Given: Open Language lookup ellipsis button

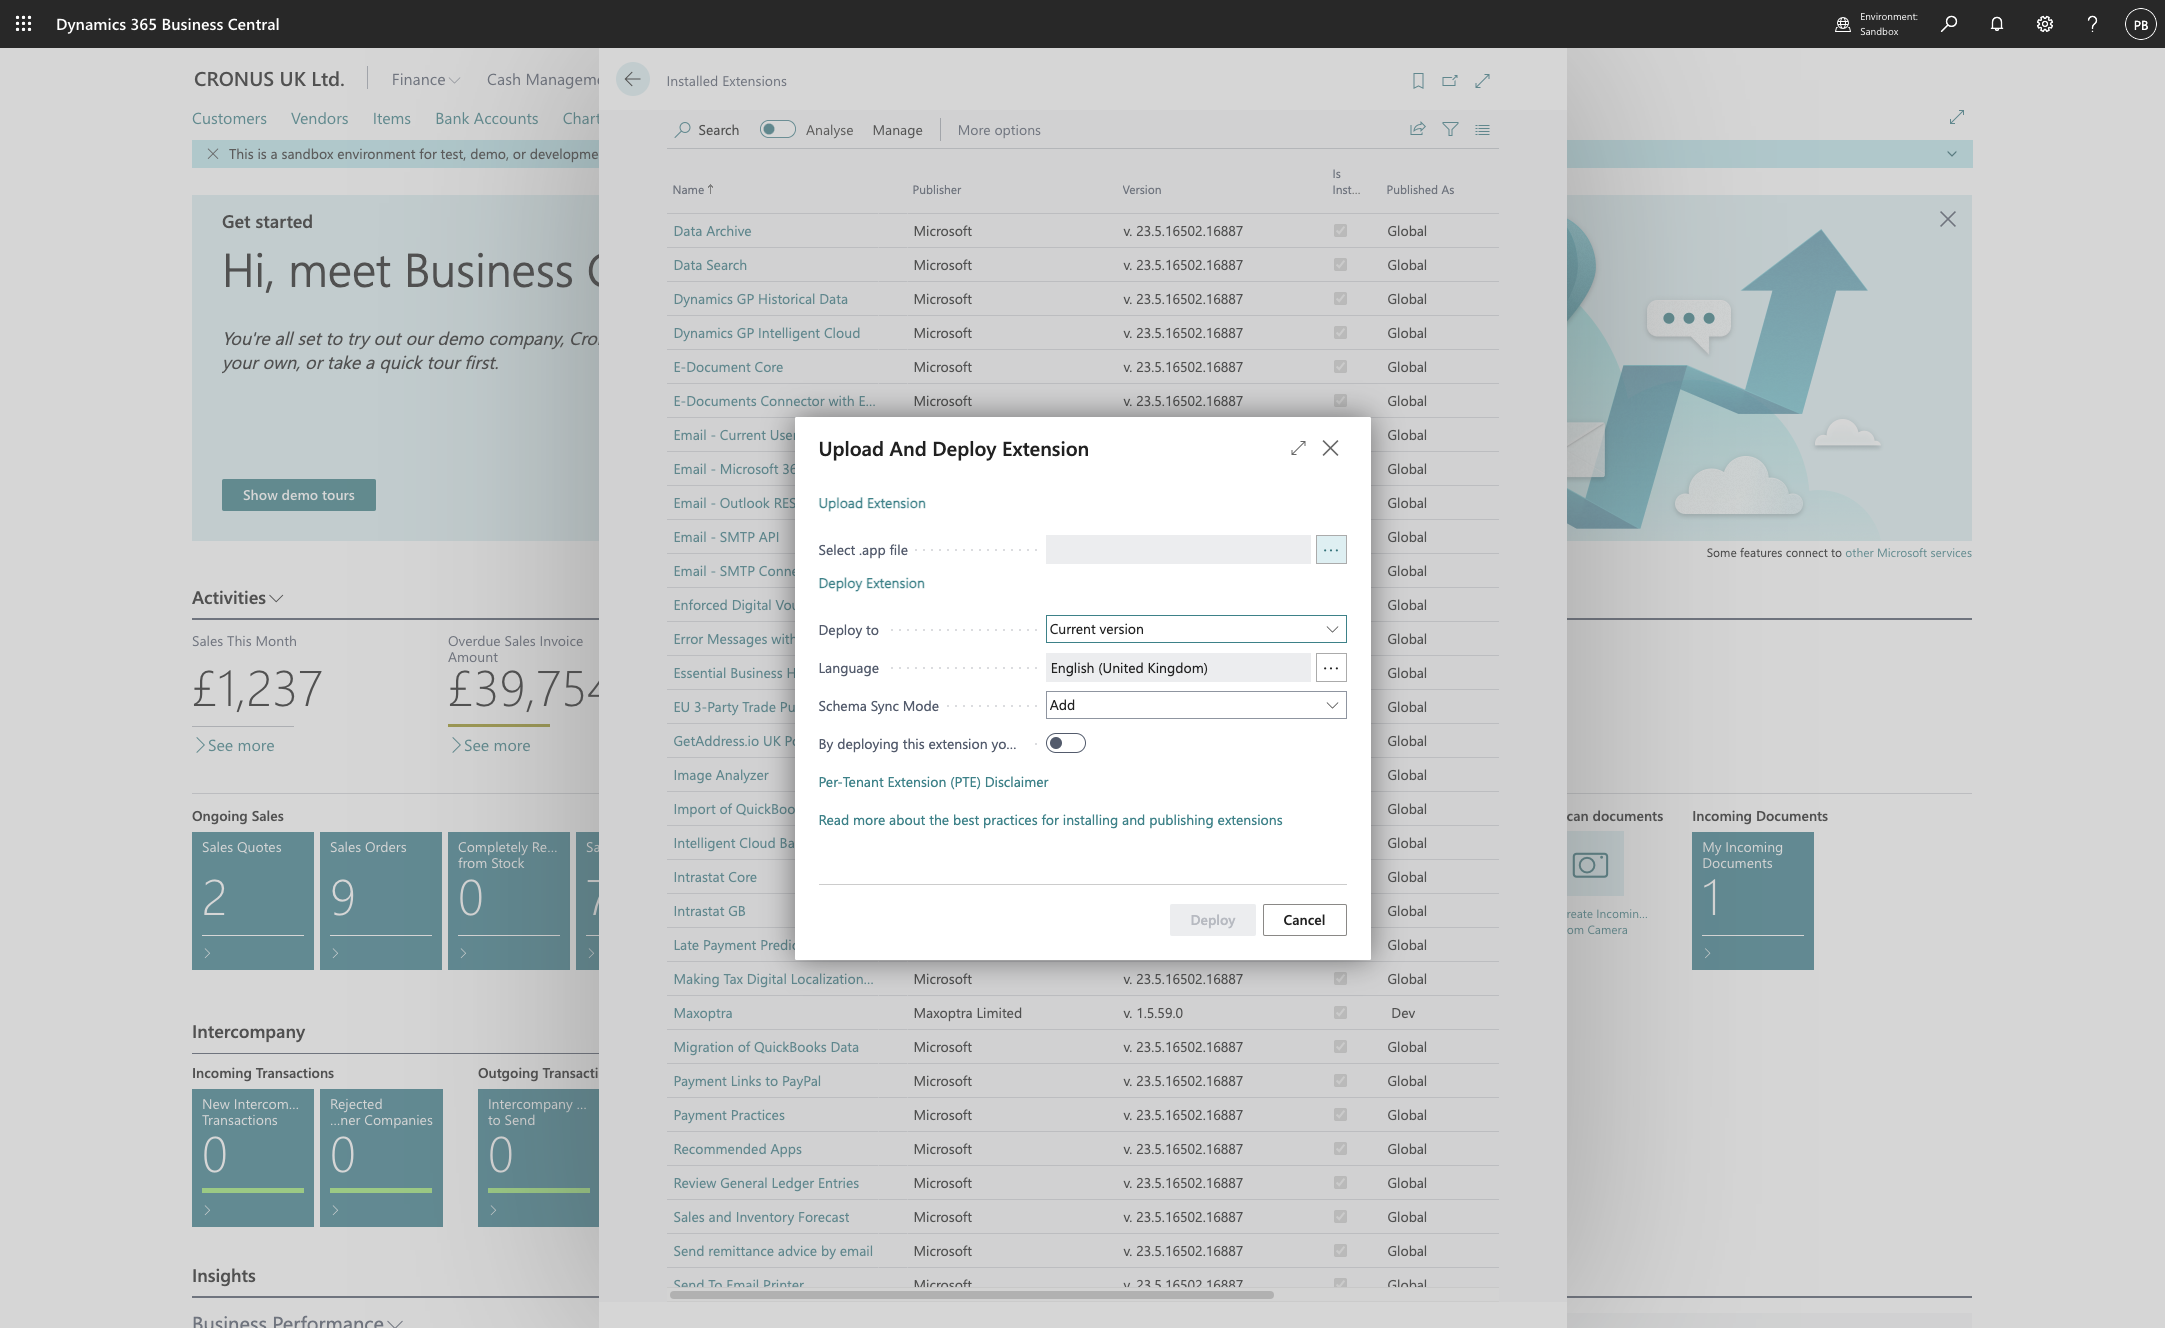Looking at the screenshot, I should pyautogui.click(x=1331, y=668).
